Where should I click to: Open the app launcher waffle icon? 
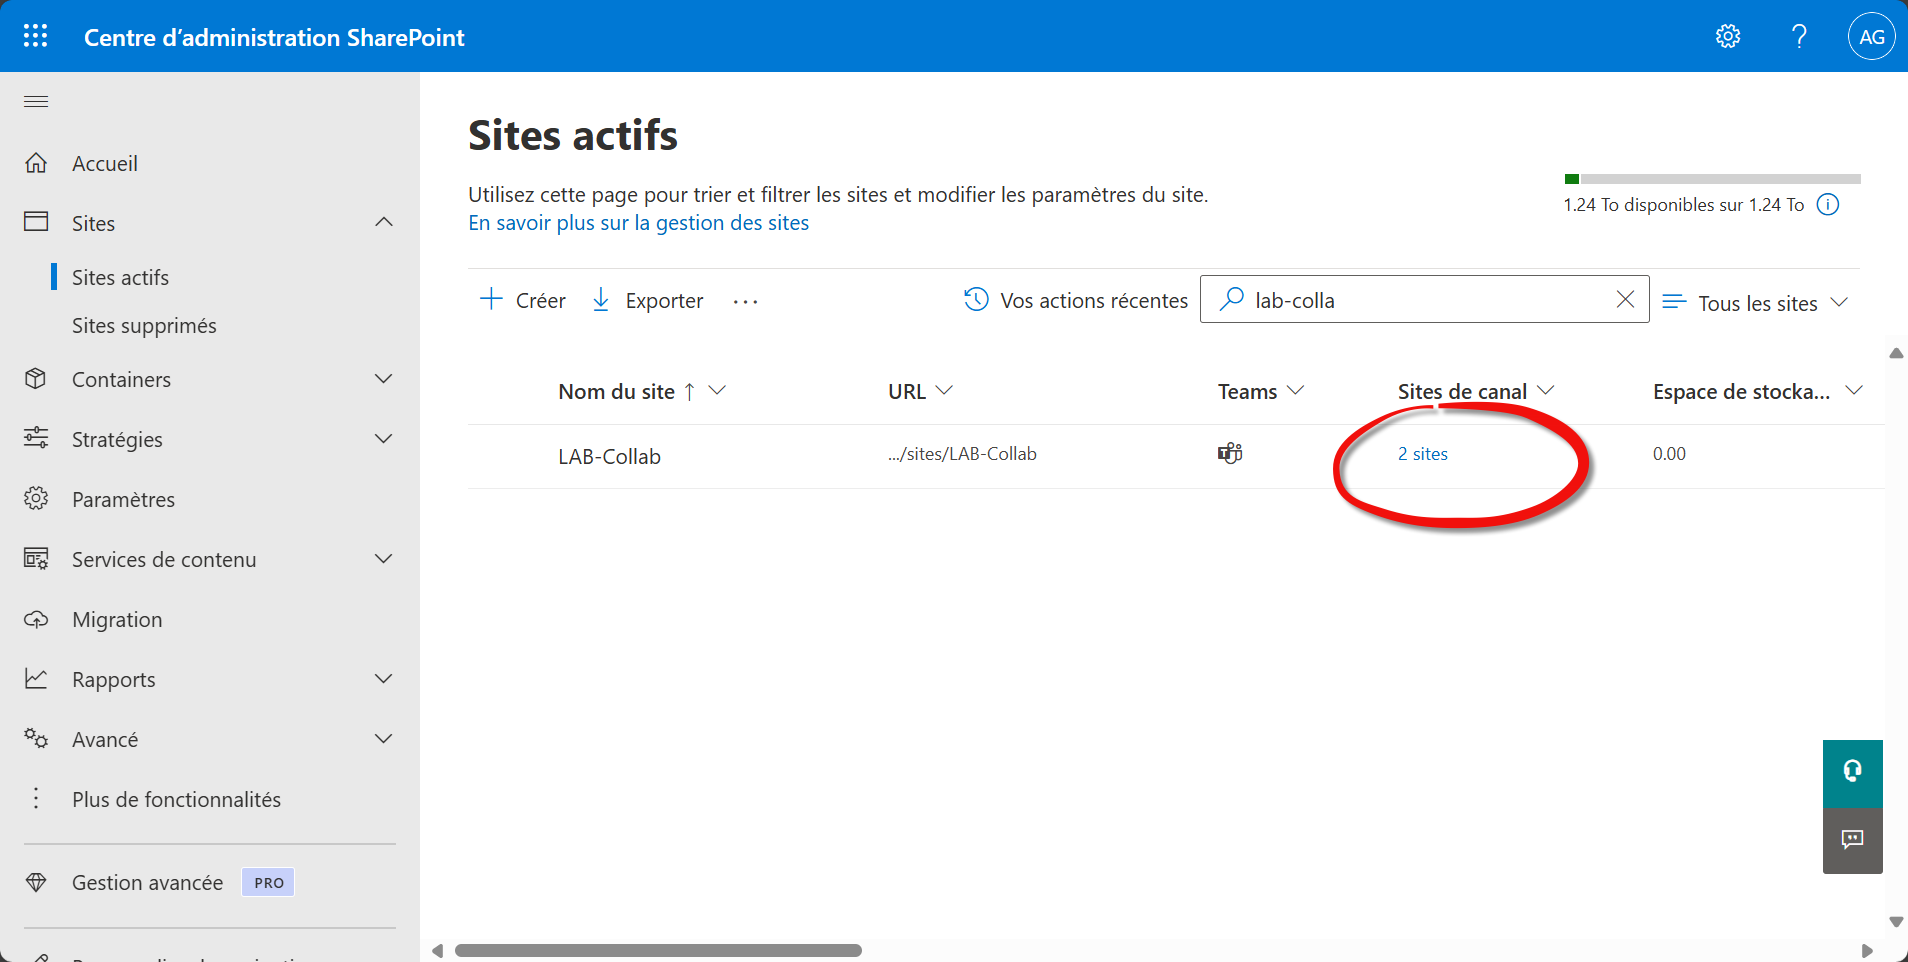click(x=36, y=36)
